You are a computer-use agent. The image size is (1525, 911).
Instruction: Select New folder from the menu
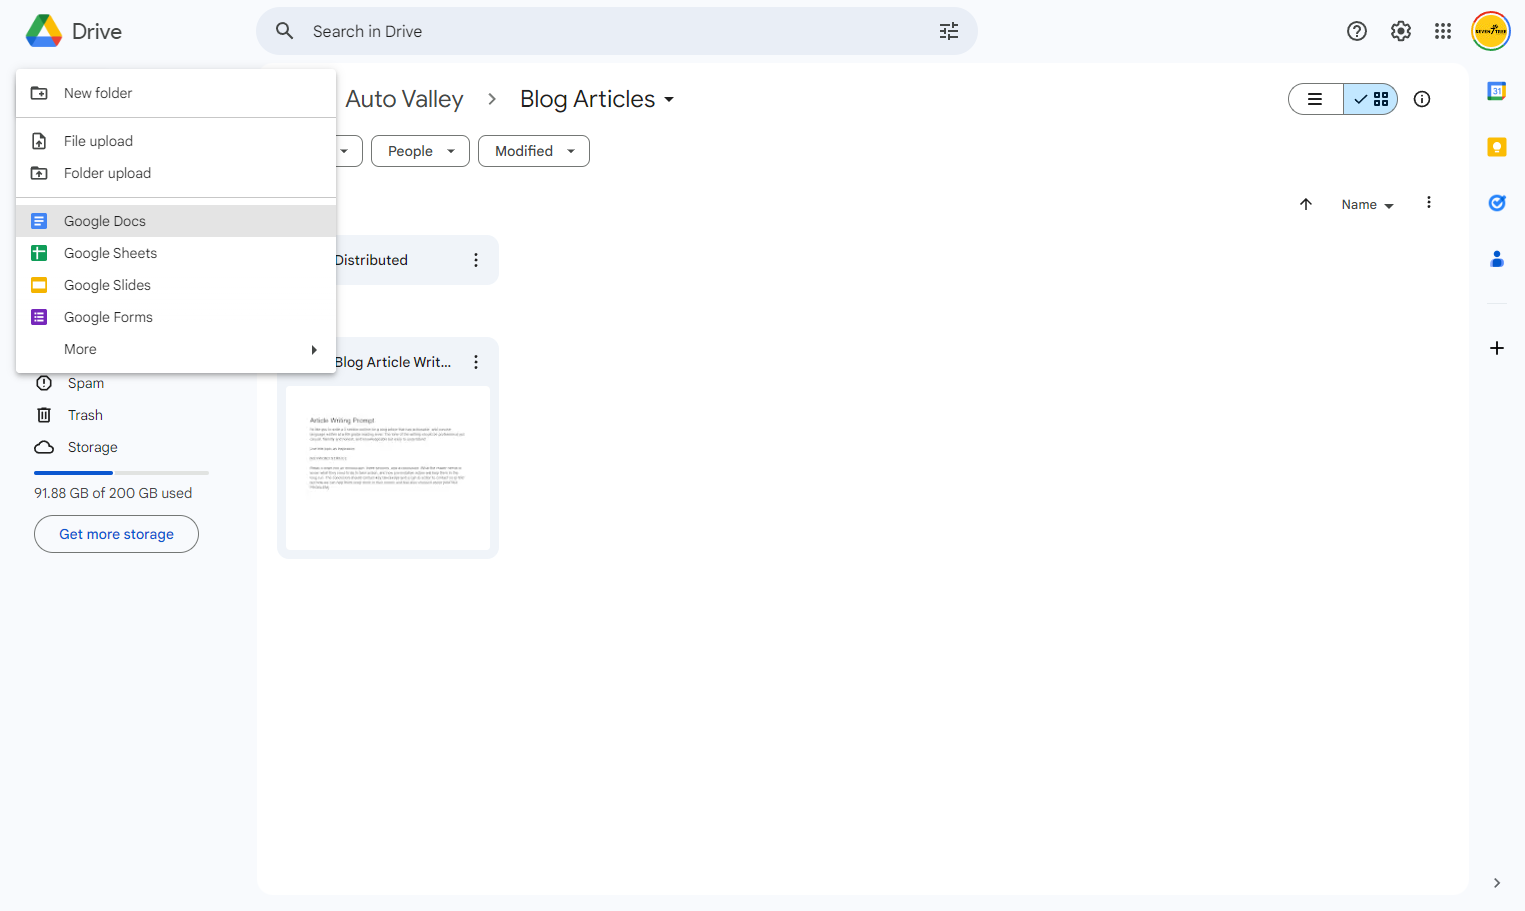(x=176, y=93)
